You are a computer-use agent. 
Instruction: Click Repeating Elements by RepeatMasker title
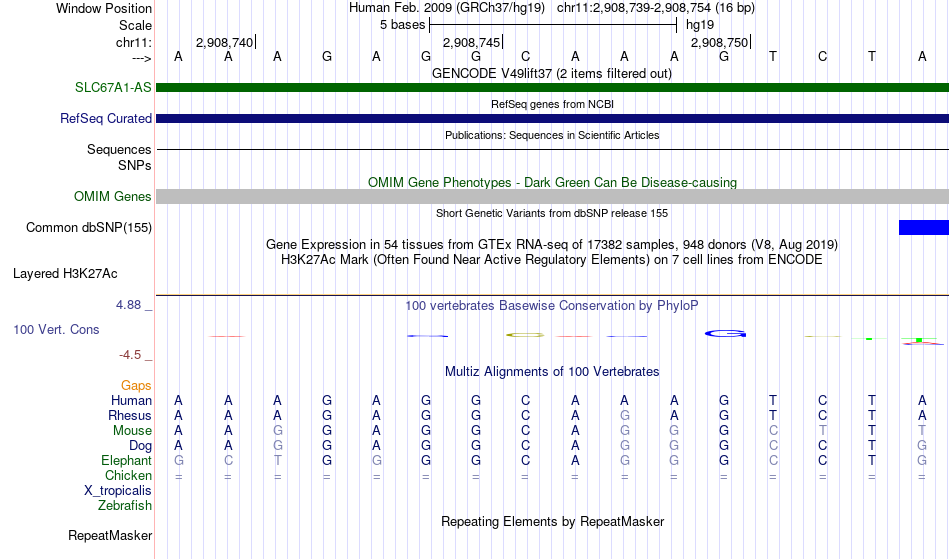click(x=552, y=521)
